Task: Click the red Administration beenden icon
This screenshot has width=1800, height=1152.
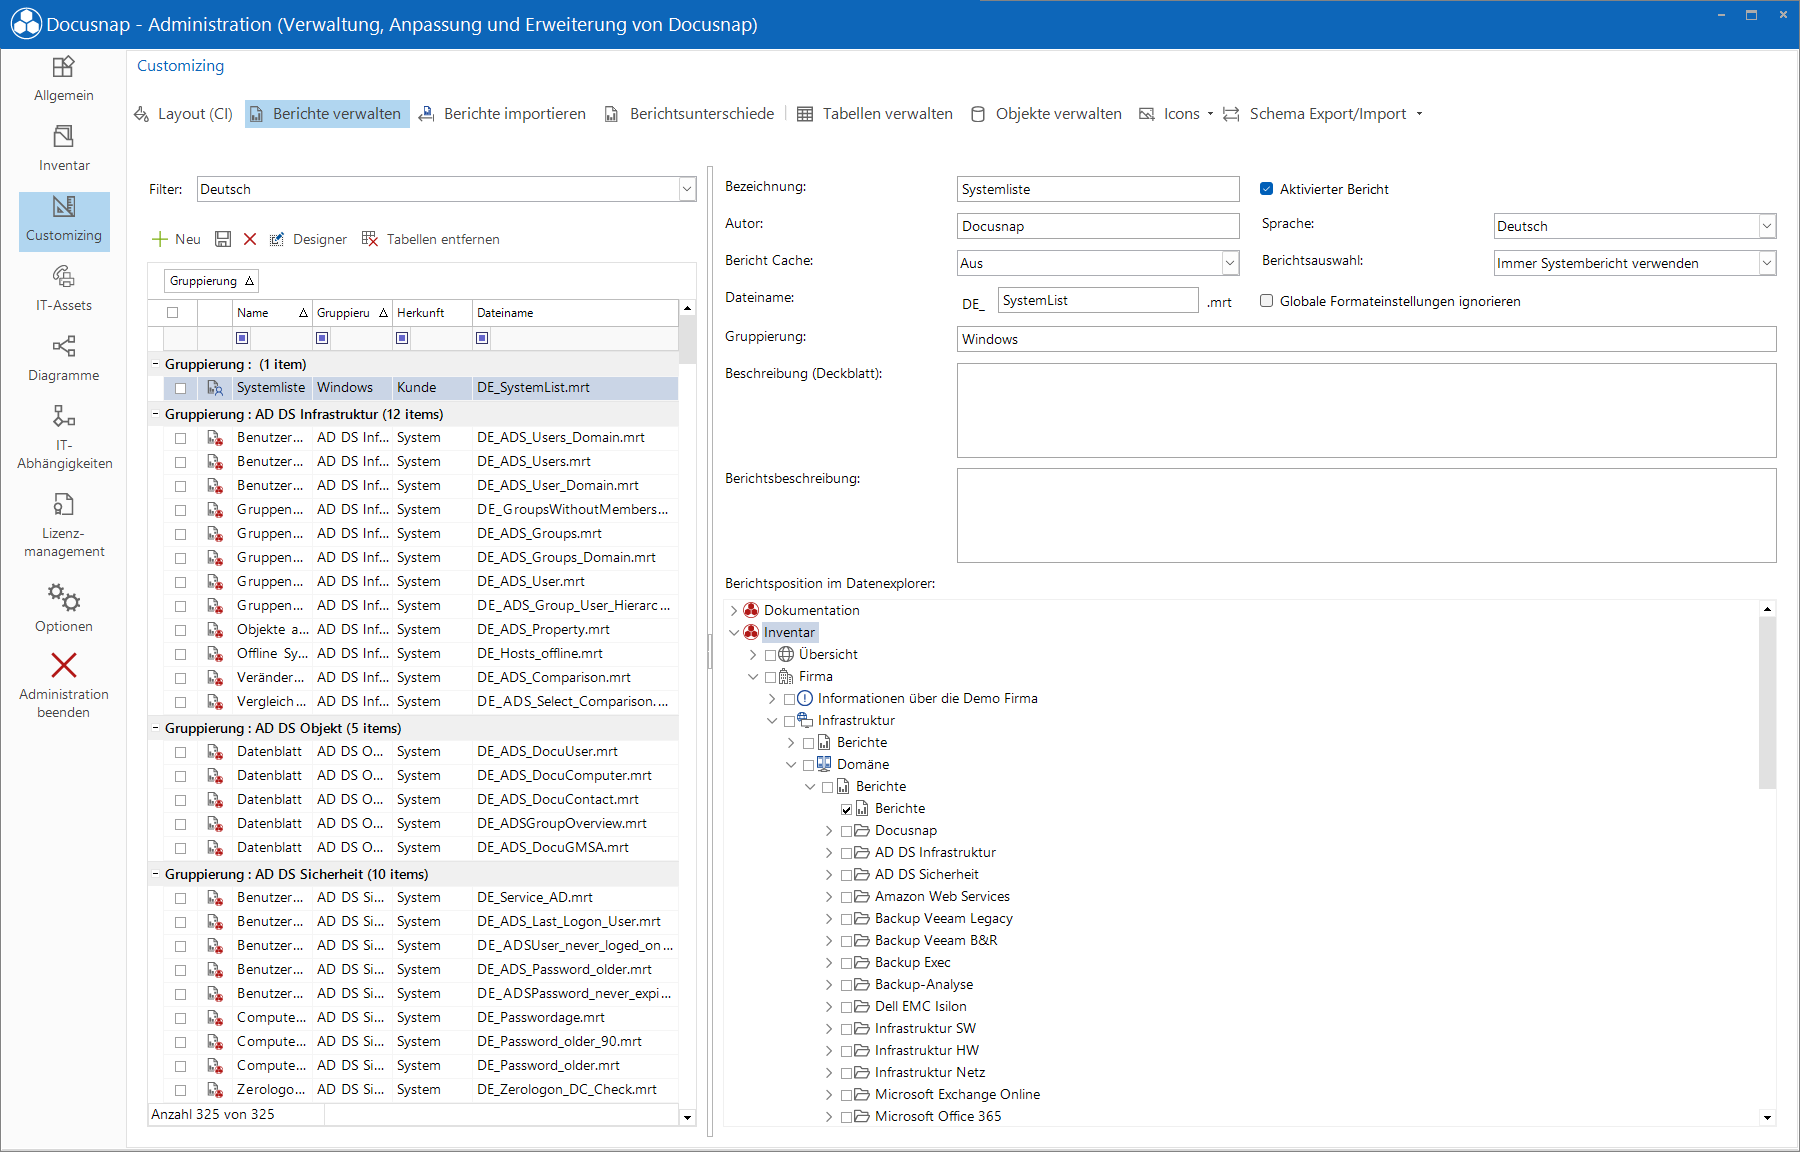Action: click(64, 665)
